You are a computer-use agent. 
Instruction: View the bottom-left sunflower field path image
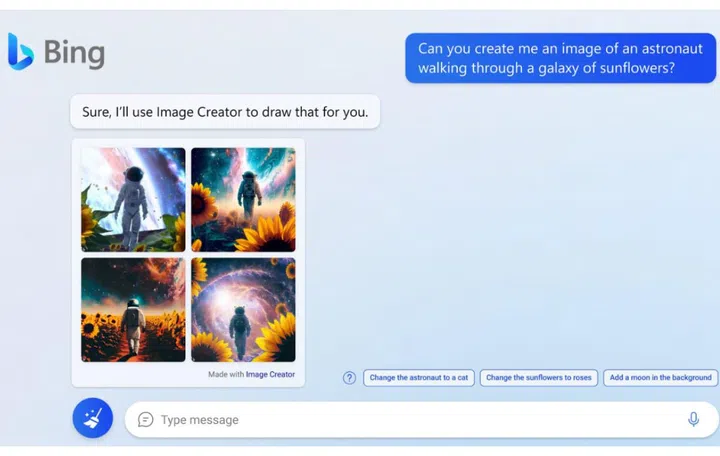(x=133, y=309)
